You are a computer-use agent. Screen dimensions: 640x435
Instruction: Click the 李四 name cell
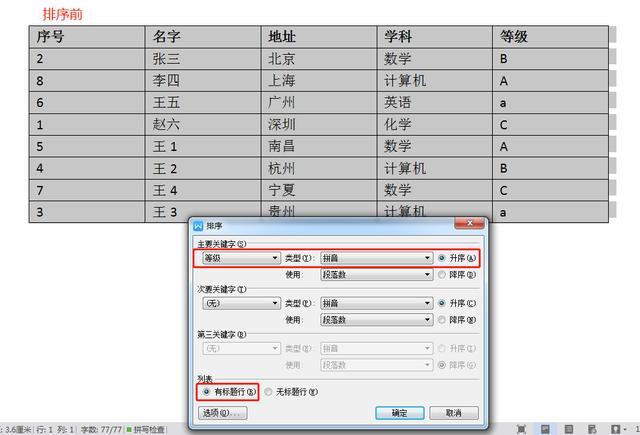click(203, 80)
